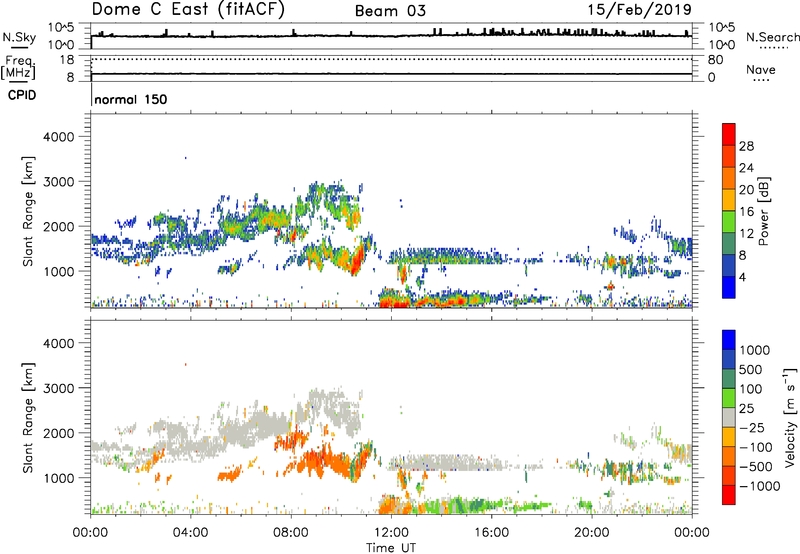Viewport: 800px width, 554px height.
Task: Click the red high-power echo near 10:30 UT
Action: [357, 258]
